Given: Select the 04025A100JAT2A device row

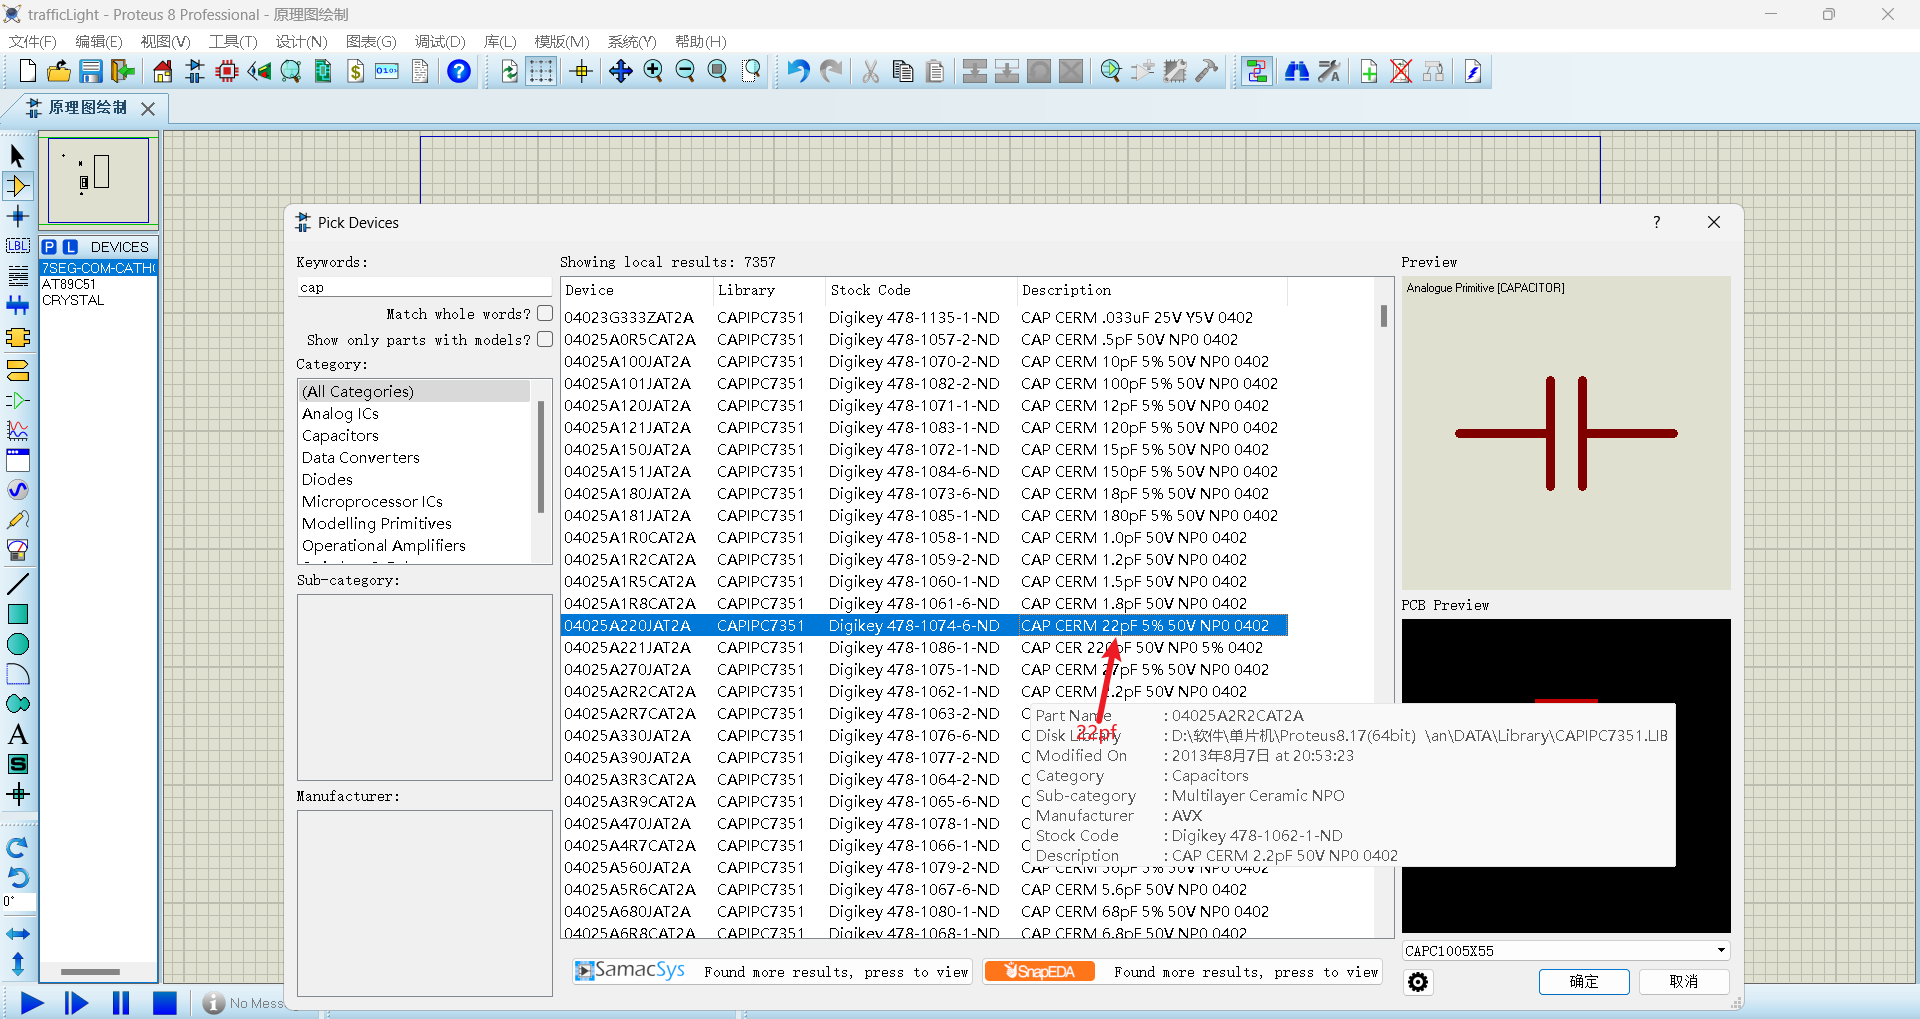Looking at the screenshot, I should point(923,361).
